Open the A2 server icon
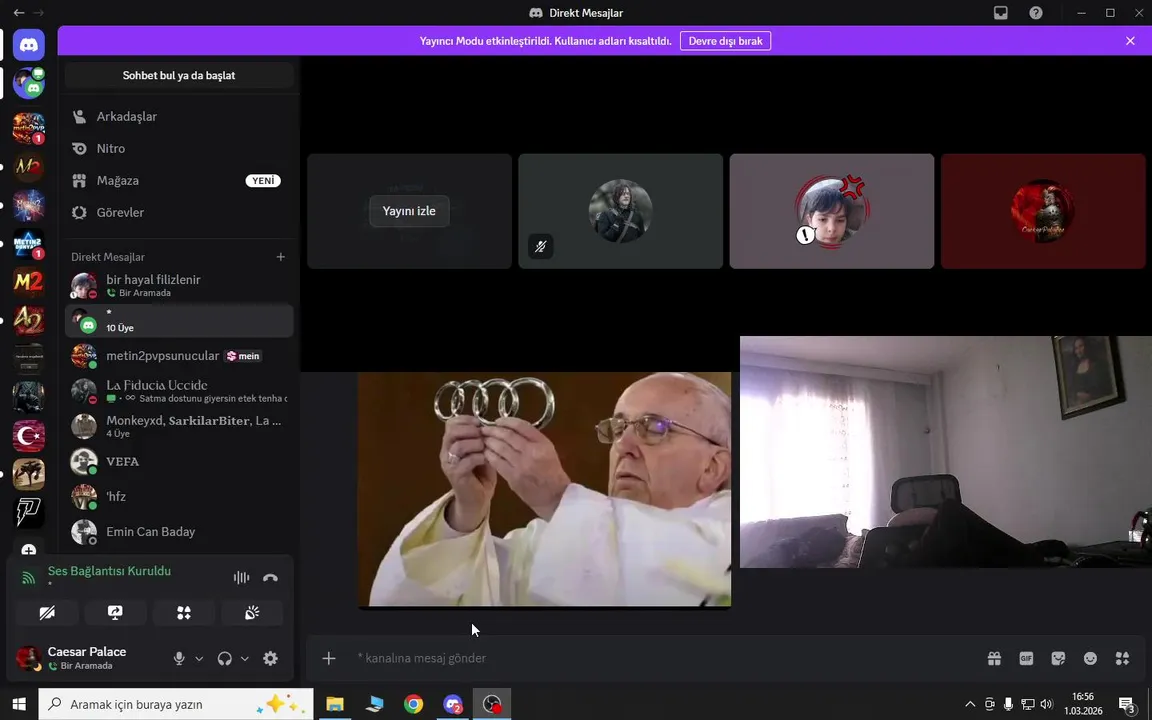This screenshot has height=720, width=1152. (x=29, y=320)
